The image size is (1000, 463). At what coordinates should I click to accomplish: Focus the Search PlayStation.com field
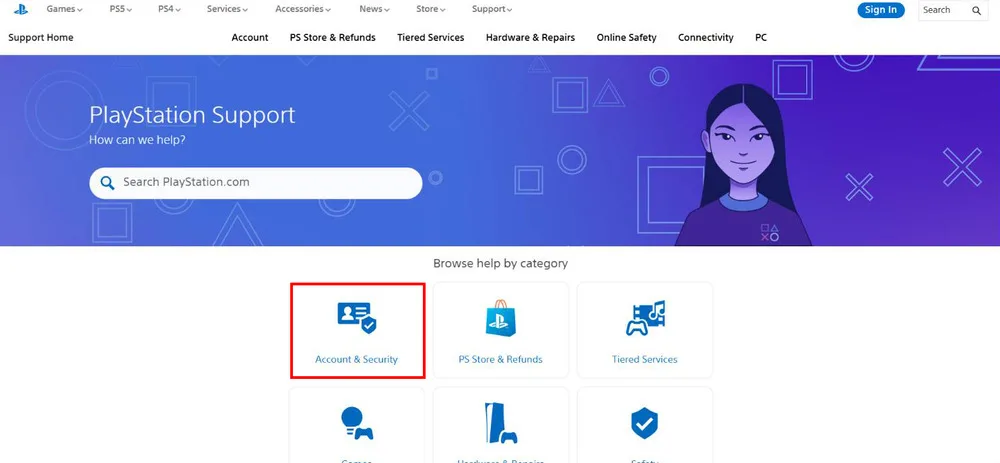256,183
